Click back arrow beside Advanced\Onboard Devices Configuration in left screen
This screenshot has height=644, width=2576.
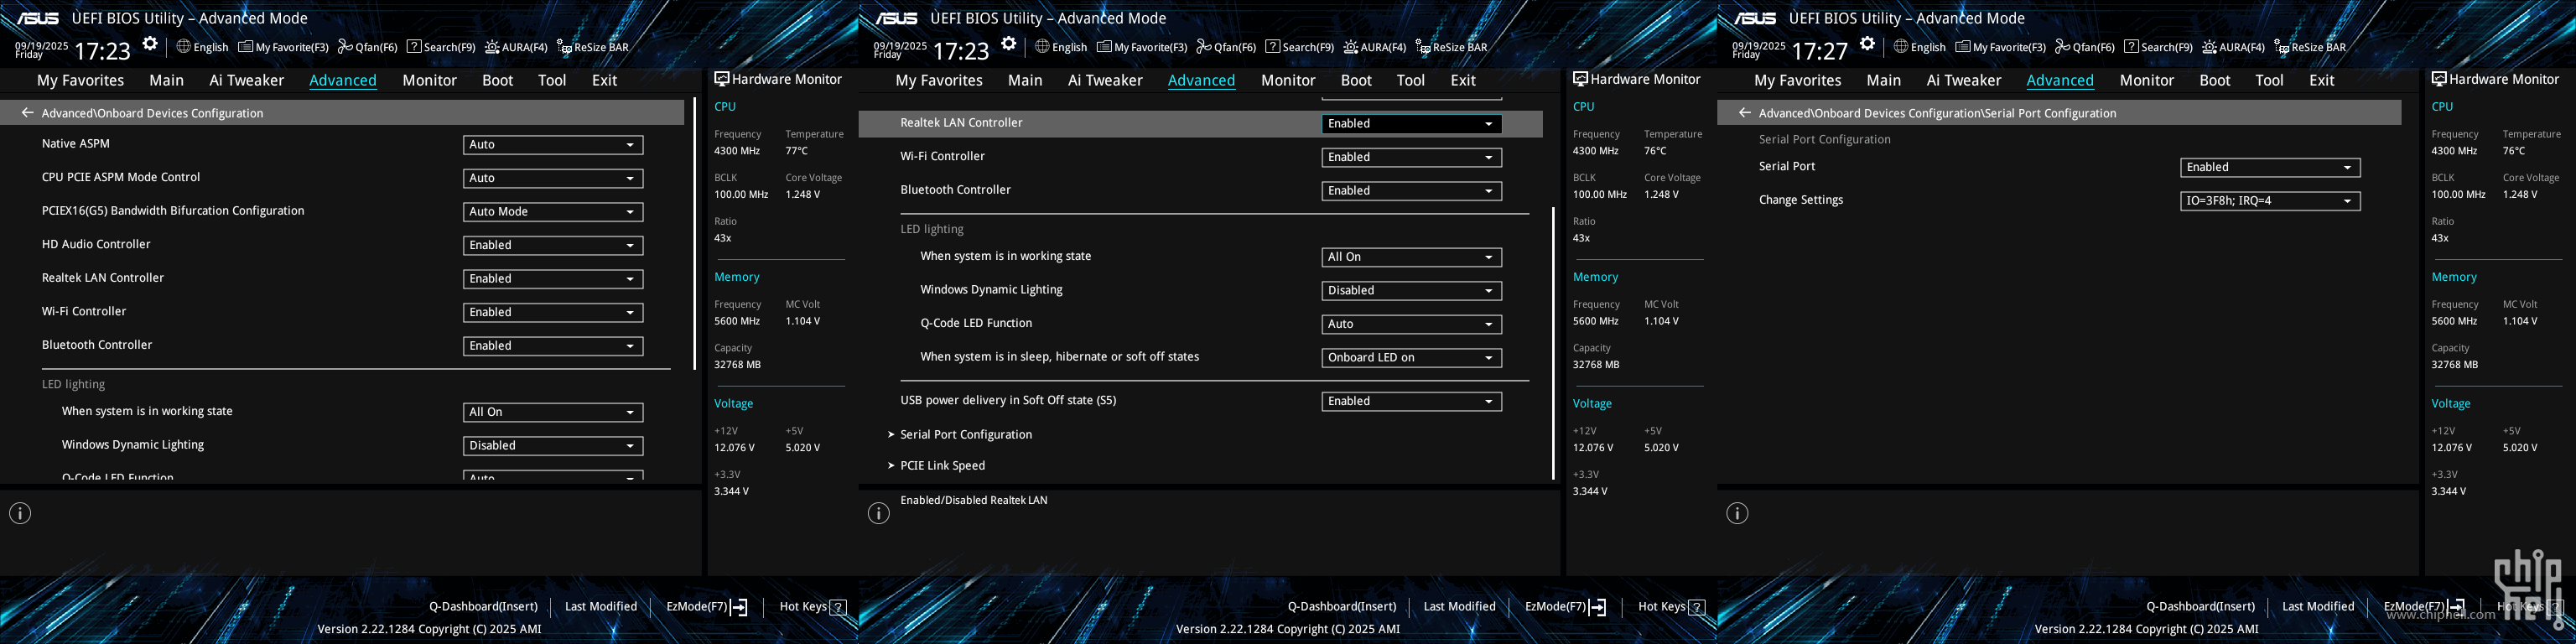(x=27, y=113)
